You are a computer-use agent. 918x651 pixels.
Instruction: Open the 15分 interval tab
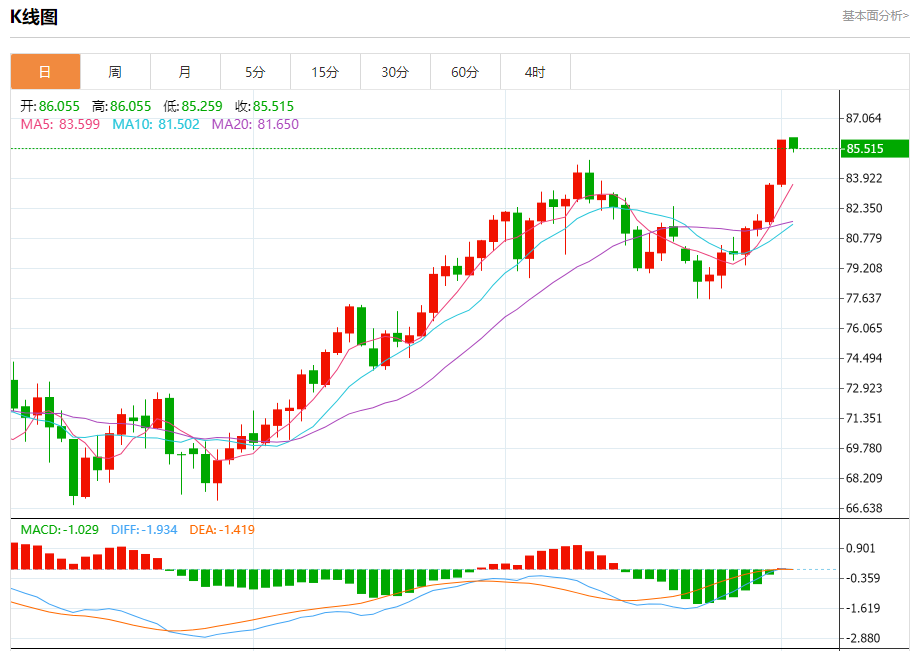(x=326, y=72)
